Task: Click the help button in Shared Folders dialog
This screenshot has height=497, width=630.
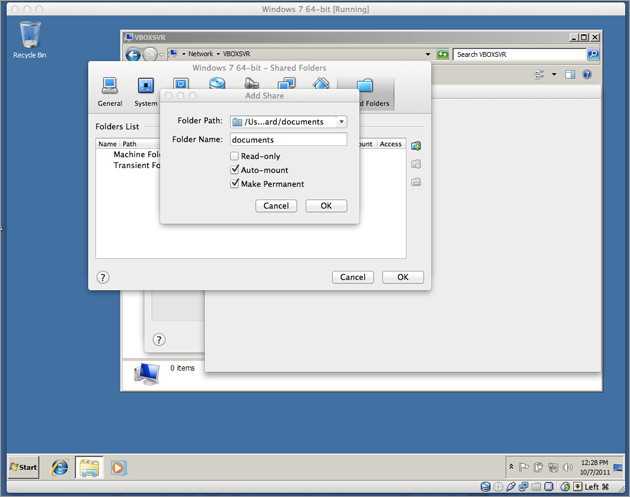Action: tap(103, 277)
